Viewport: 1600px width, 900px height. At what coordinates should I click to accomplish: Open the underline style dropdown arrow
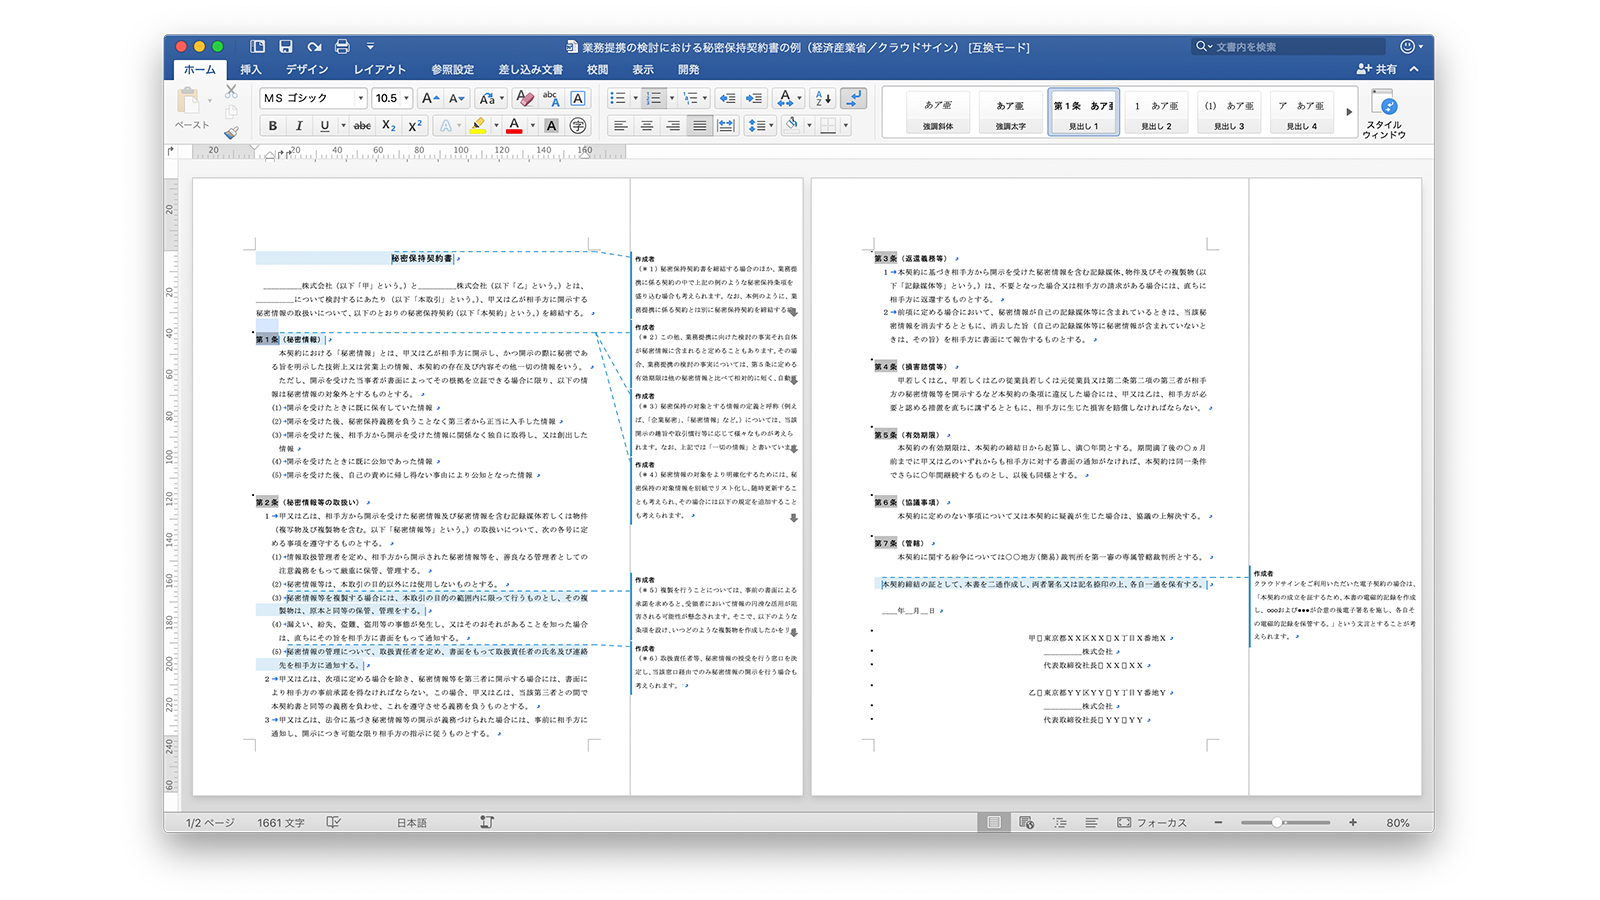tap(343, 125)
